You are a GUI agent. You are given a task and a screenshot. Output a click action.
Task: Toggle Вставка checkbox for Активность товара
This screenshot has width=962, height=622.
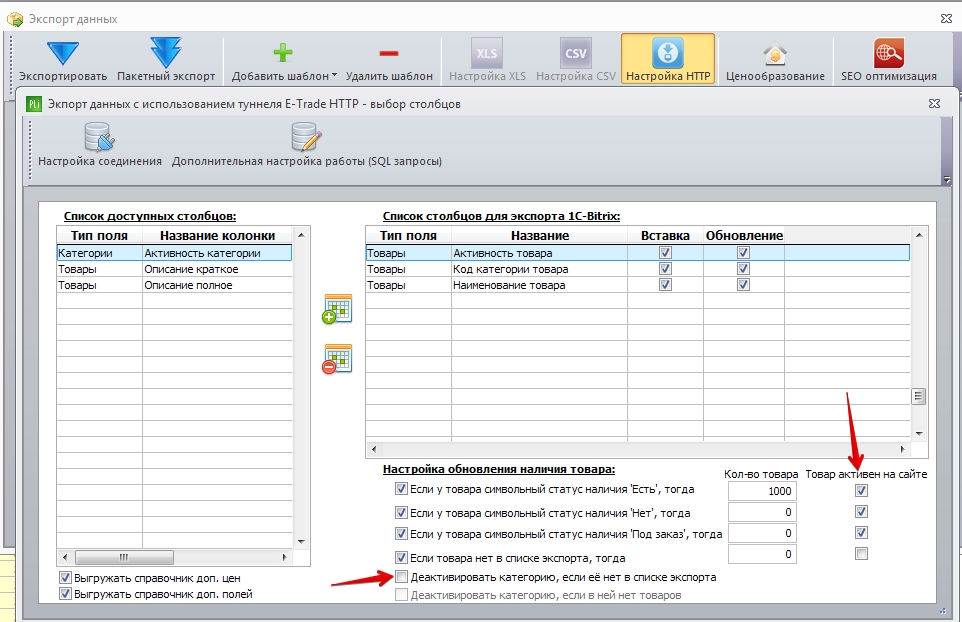(x=665, y=252)
